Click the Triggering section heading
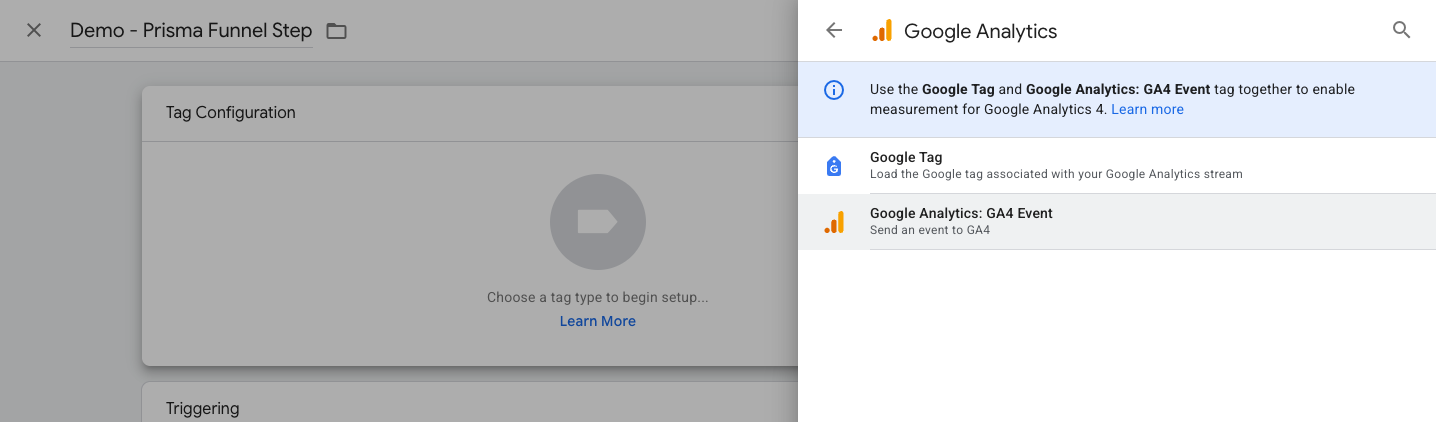Image resolution: width=1436 pixels, height=422 pixels. point(203,408)
